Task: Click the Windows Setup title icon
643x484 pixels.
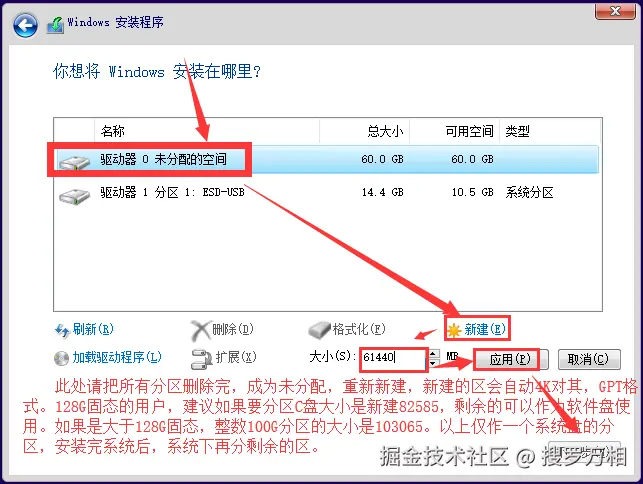Action: (x=55, y=25)
